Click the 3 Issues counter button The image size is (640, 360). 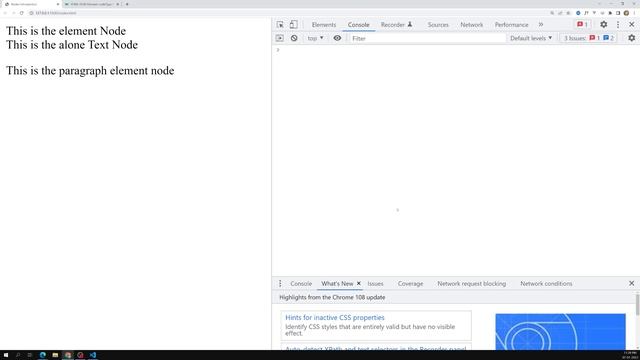point(589,38)
